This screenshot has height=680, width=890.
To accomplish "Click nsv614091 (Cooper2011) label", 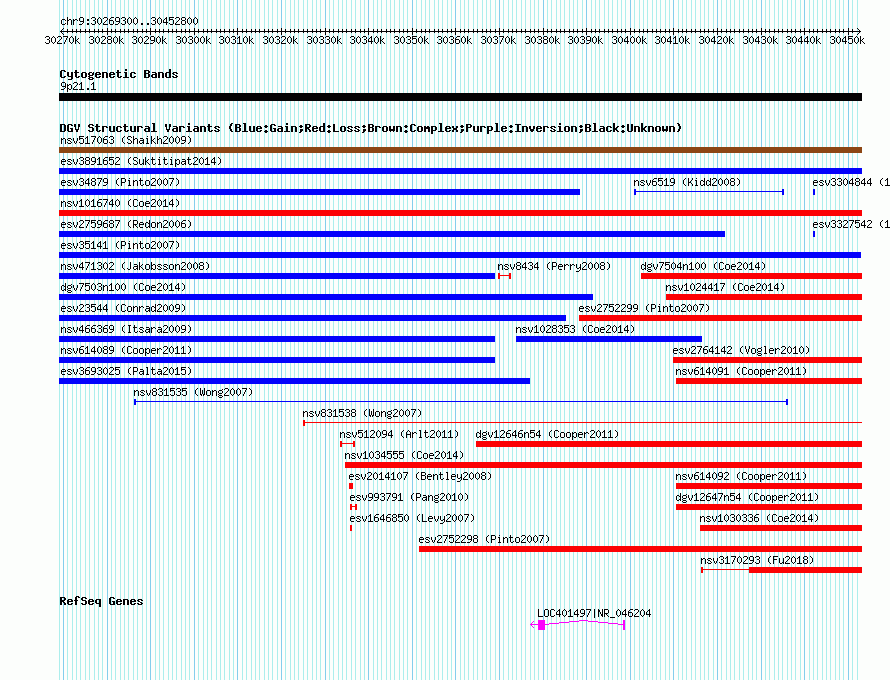I will [741, 371].
